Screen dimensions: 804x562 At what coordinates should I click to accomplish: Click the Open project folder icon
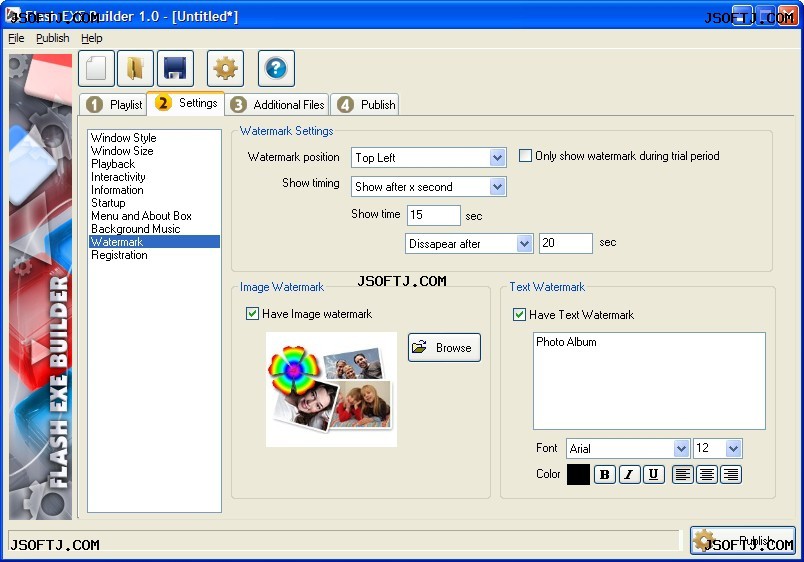pyautogui.click(x=135, y=68)
